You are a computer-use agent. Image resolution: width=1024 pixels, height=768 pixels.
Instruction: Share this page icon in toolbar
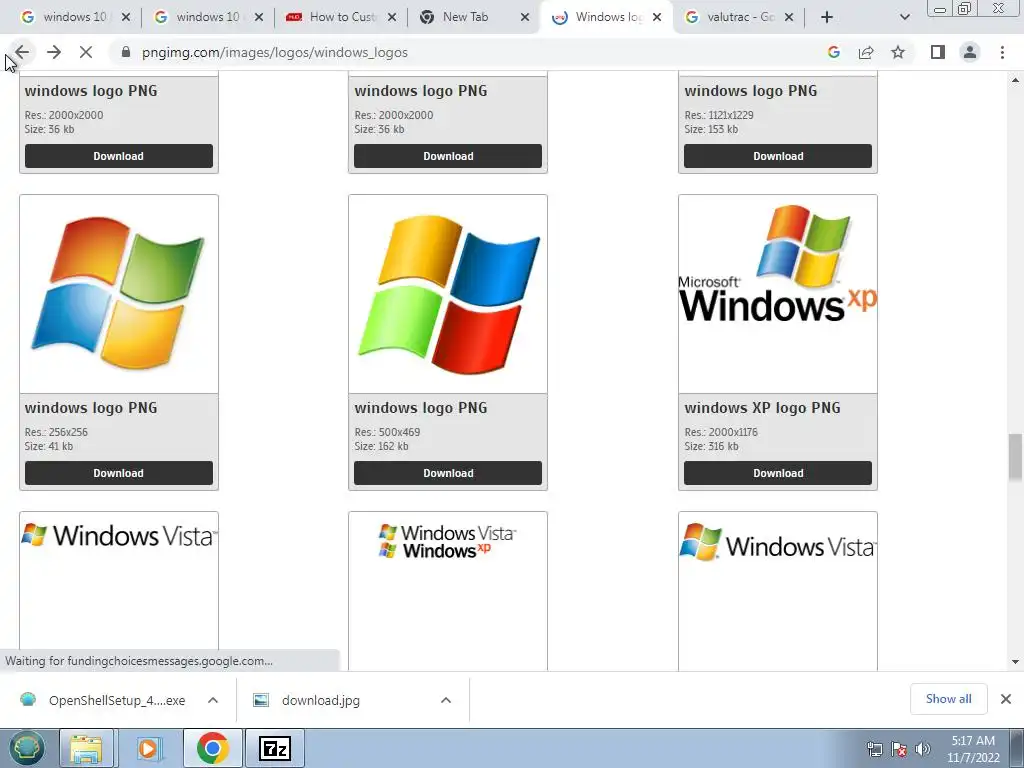click(x=866, y=52)
